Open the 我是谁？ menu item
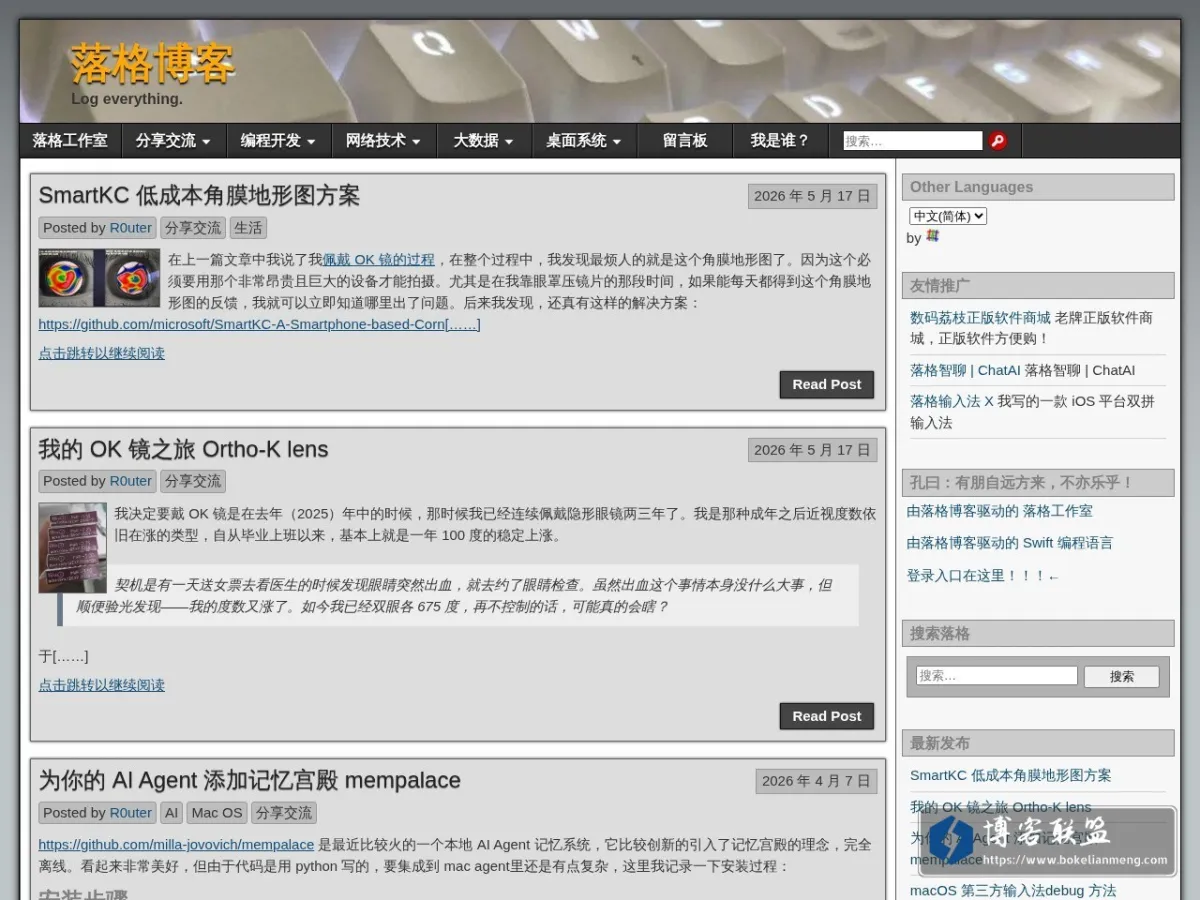The height and width of the screenshot is (900, 1200). pos(781,141)
